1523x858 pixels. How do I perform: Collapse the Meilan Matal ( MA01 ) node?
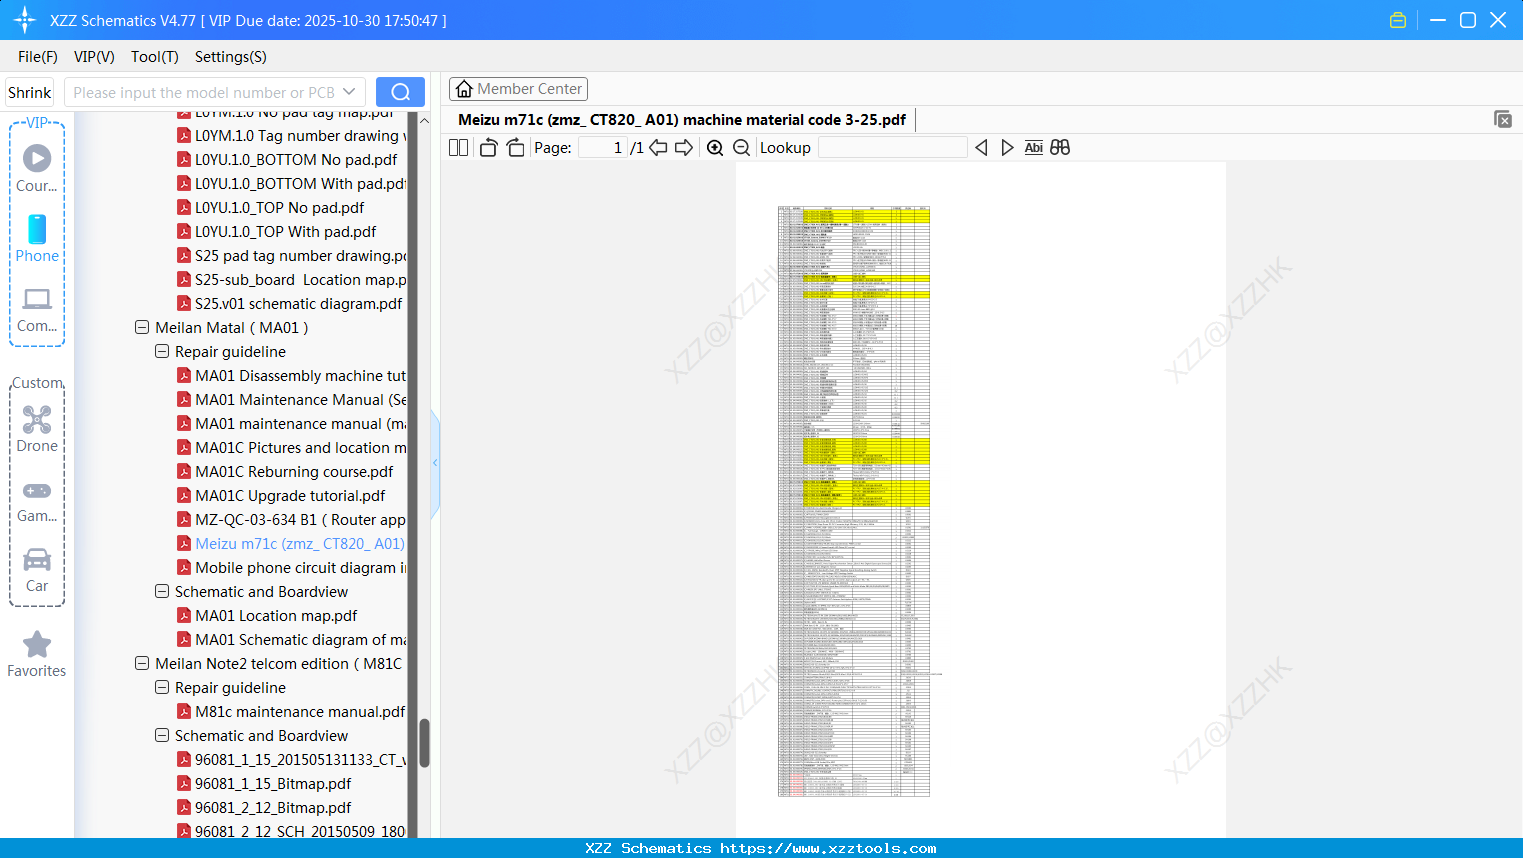142,328
